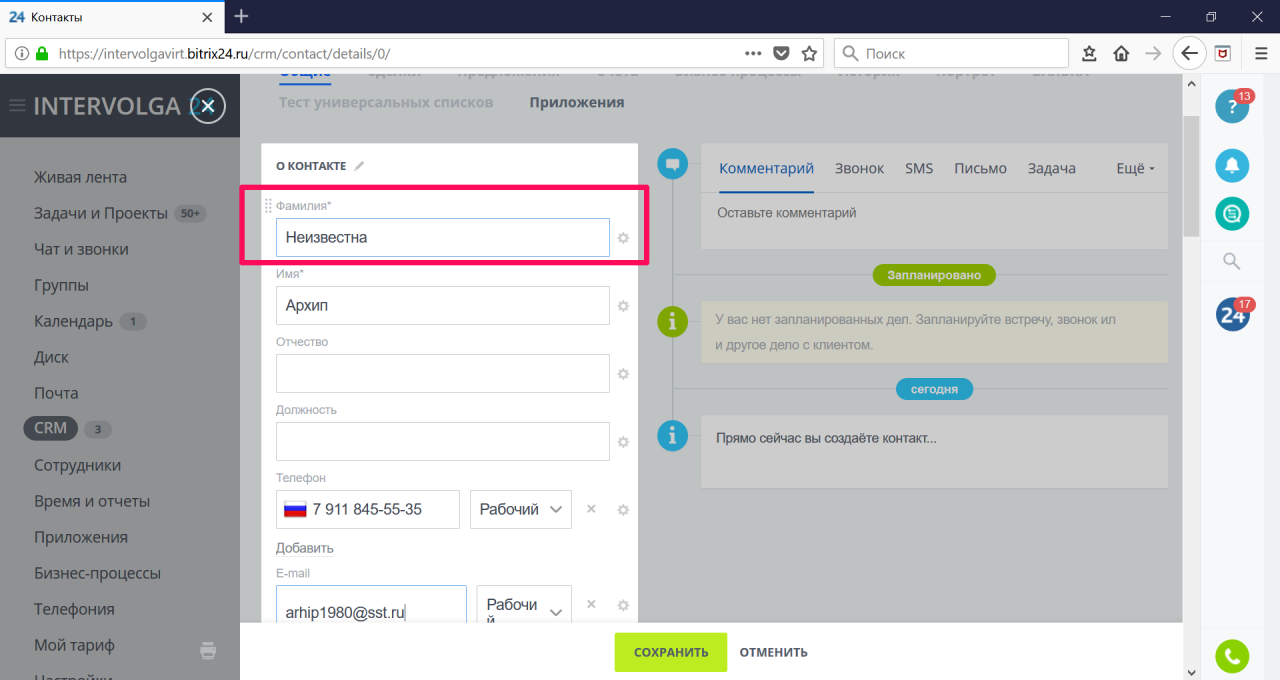Switch to Задача tab
Screen dimensions: 1280x680
pos(1052,169)
